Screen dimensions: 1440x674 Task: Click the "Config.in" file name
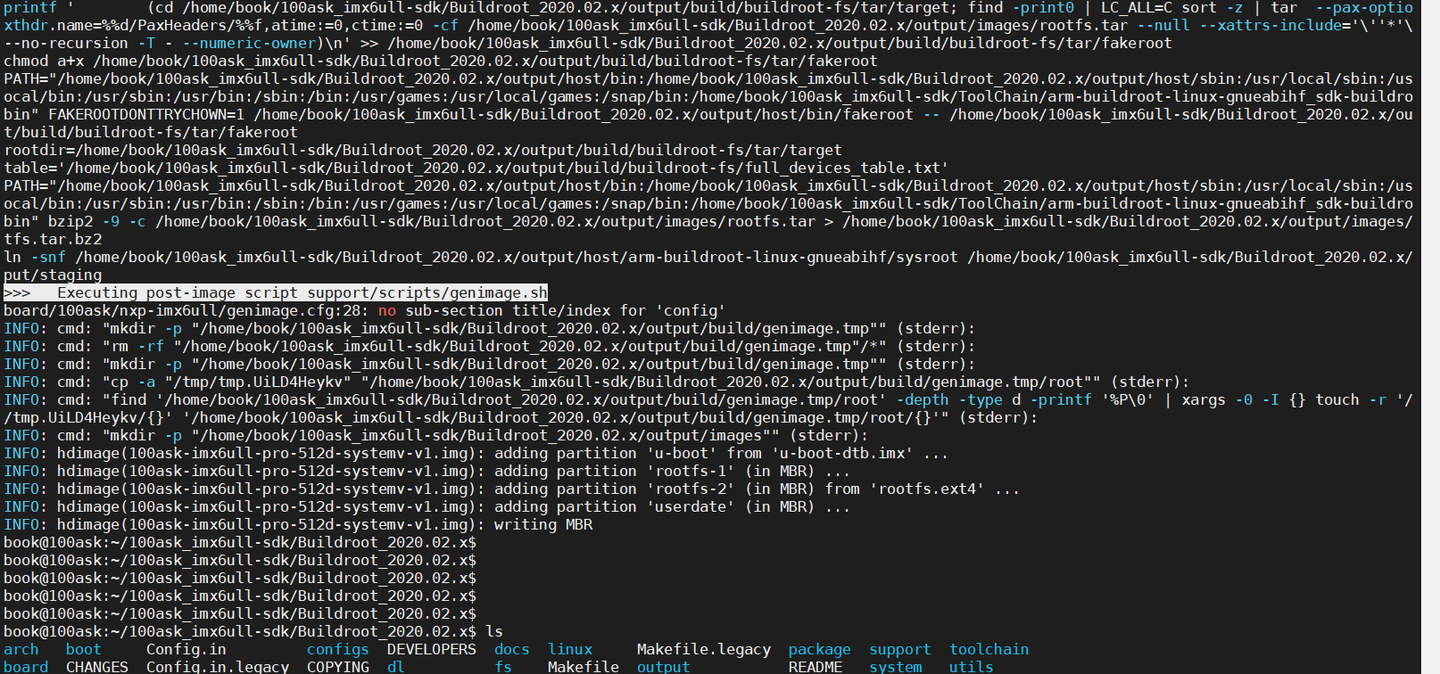click(186, 649)
